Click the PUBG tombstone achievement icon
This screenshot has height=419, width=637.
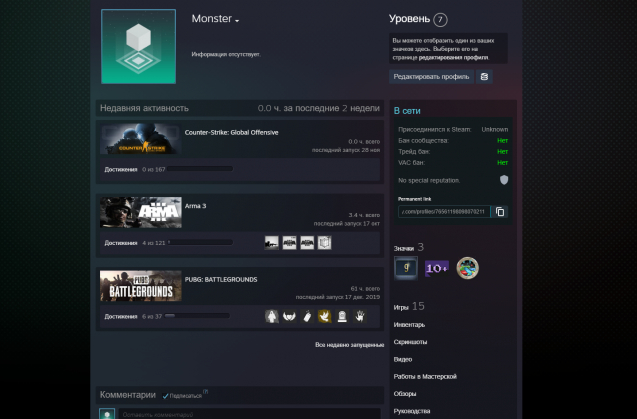point(342,316)
